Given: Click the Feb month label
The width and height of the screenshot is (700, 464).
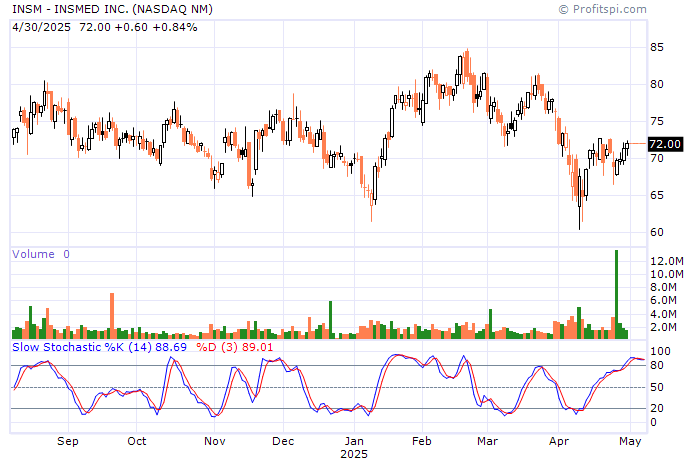Looking at the screenshot, I should (x=422, y=441).
